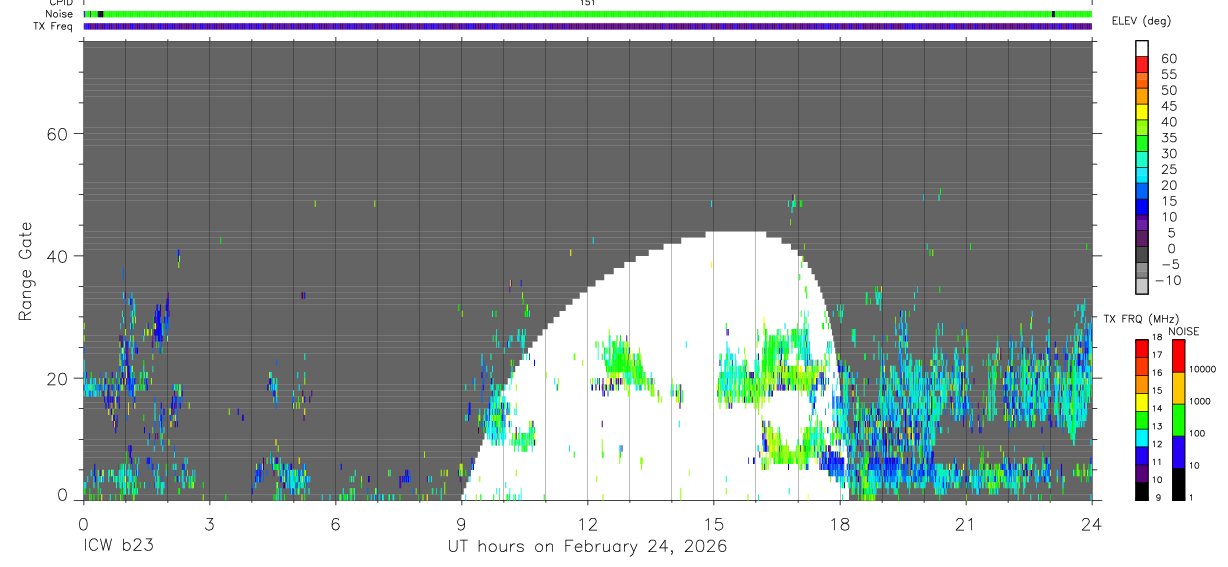Click the CPID value '151'
The image size is (1228, 567).
pos(588,4)
